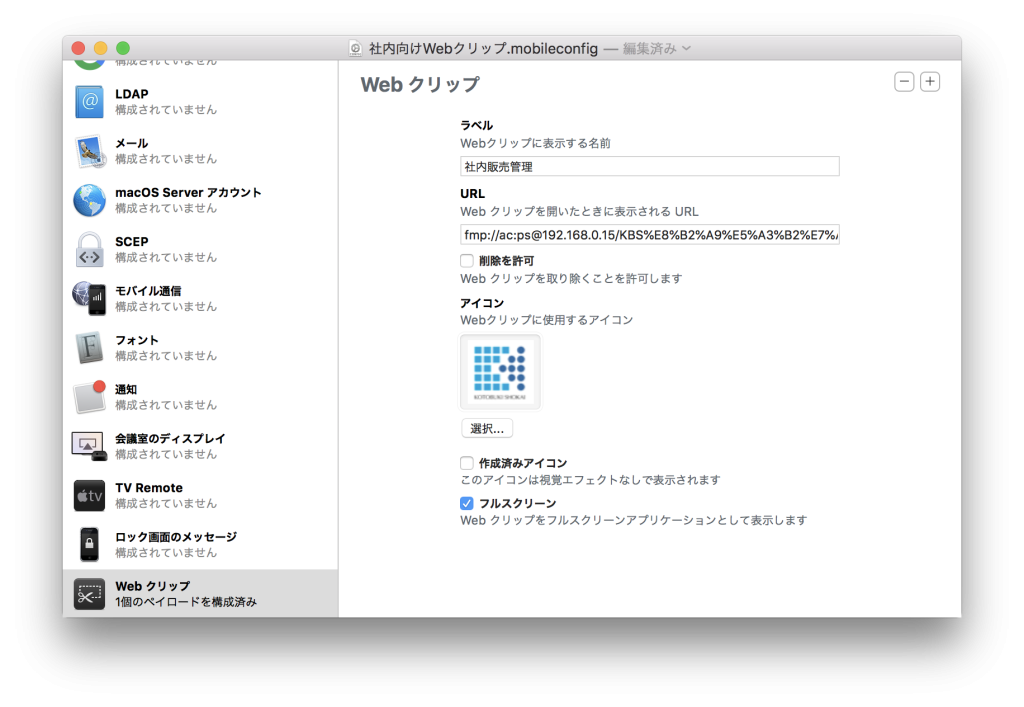Select the 会議室のディスプレイ row label
The width and height of the screenshot is (1024, 707).
170,439
